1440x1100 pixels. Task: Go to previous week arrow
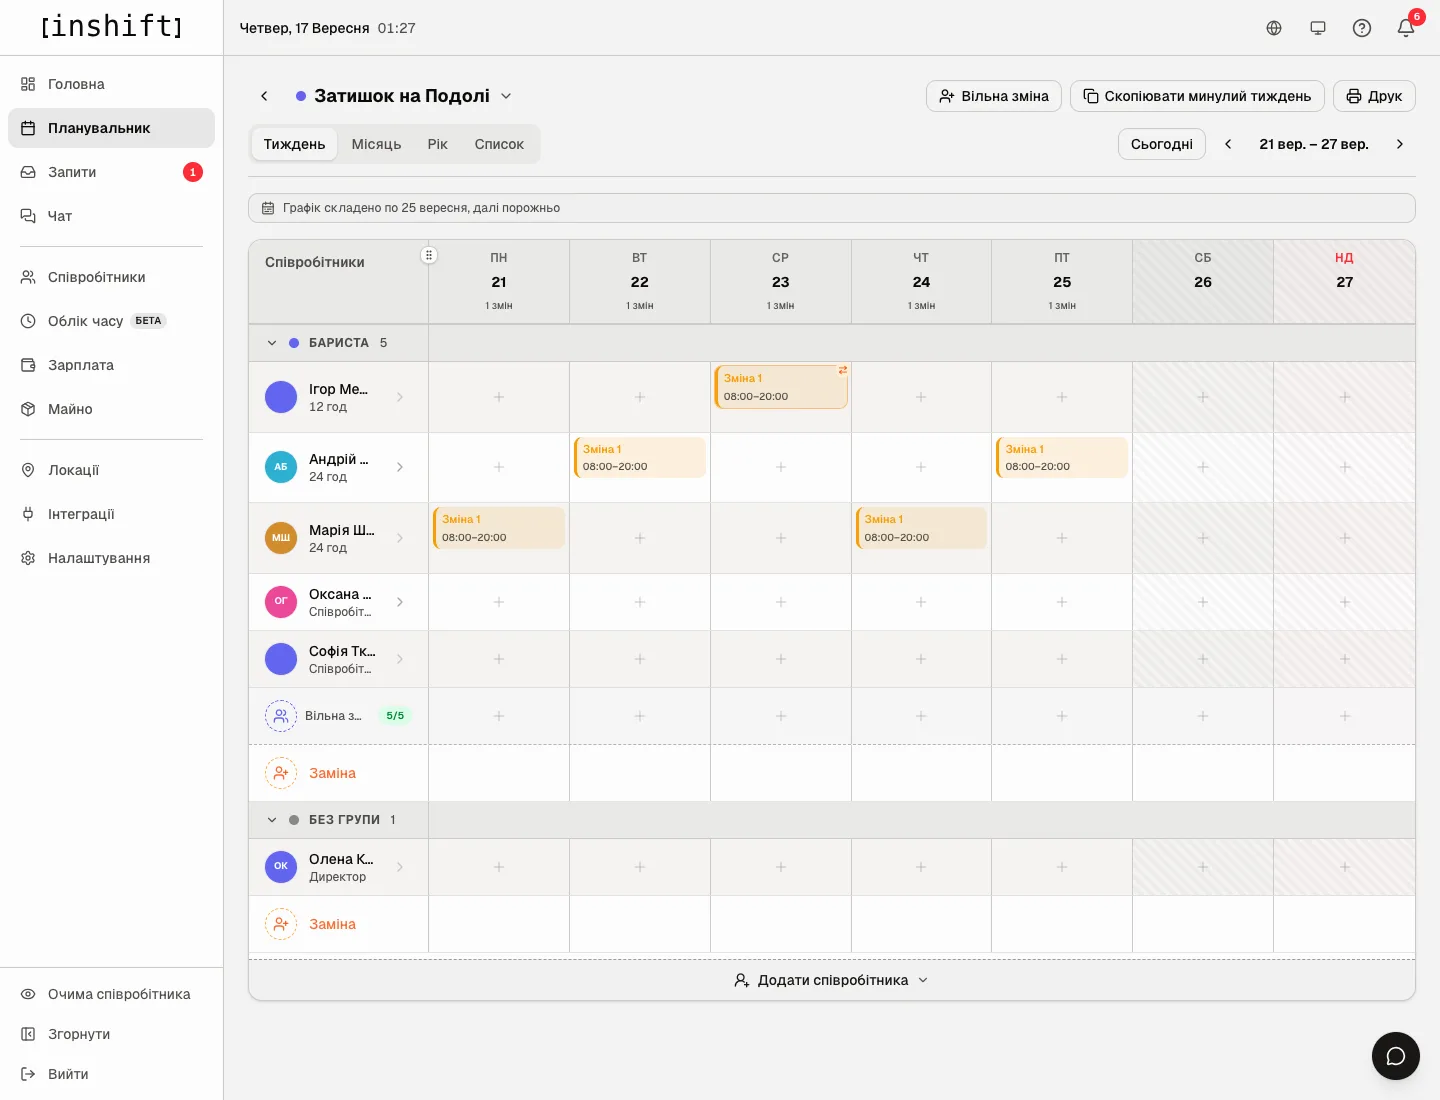[1228, 144]
